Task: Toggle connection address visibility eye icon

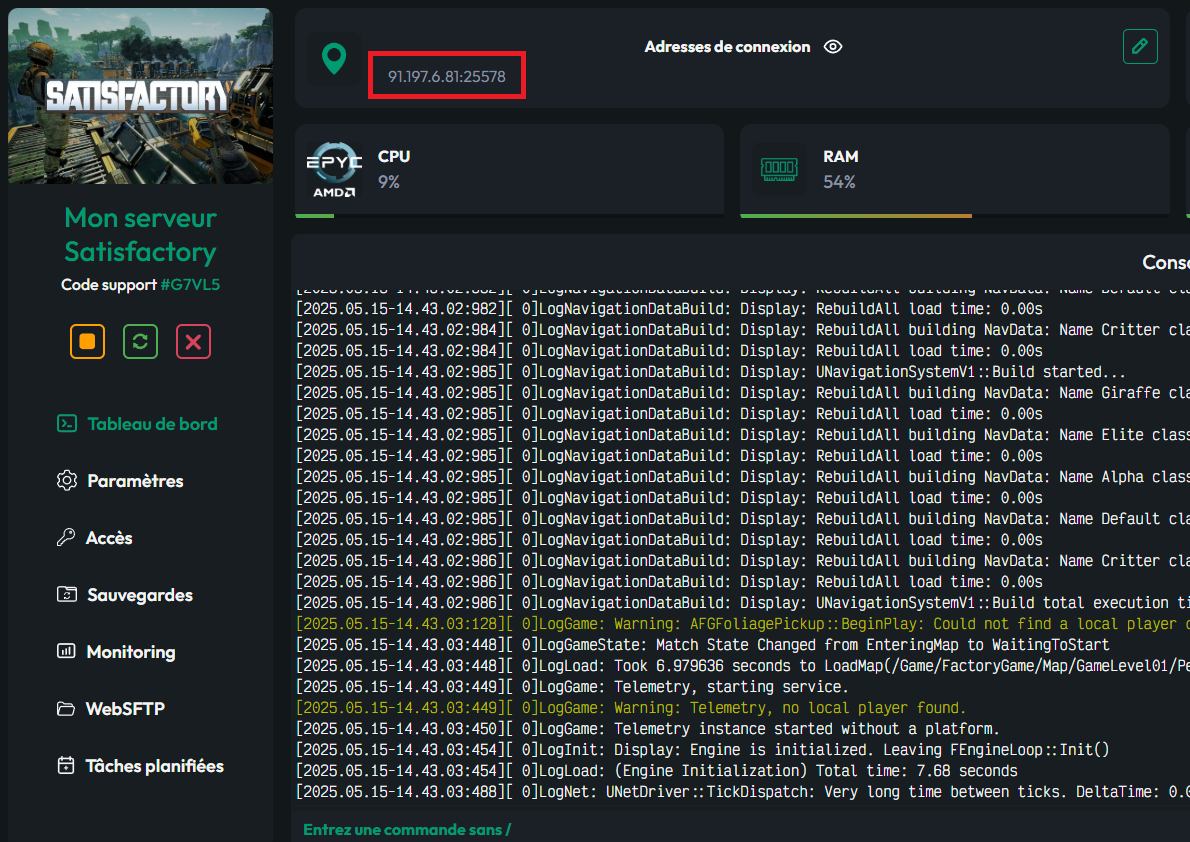Action: [x=833, y=47]
